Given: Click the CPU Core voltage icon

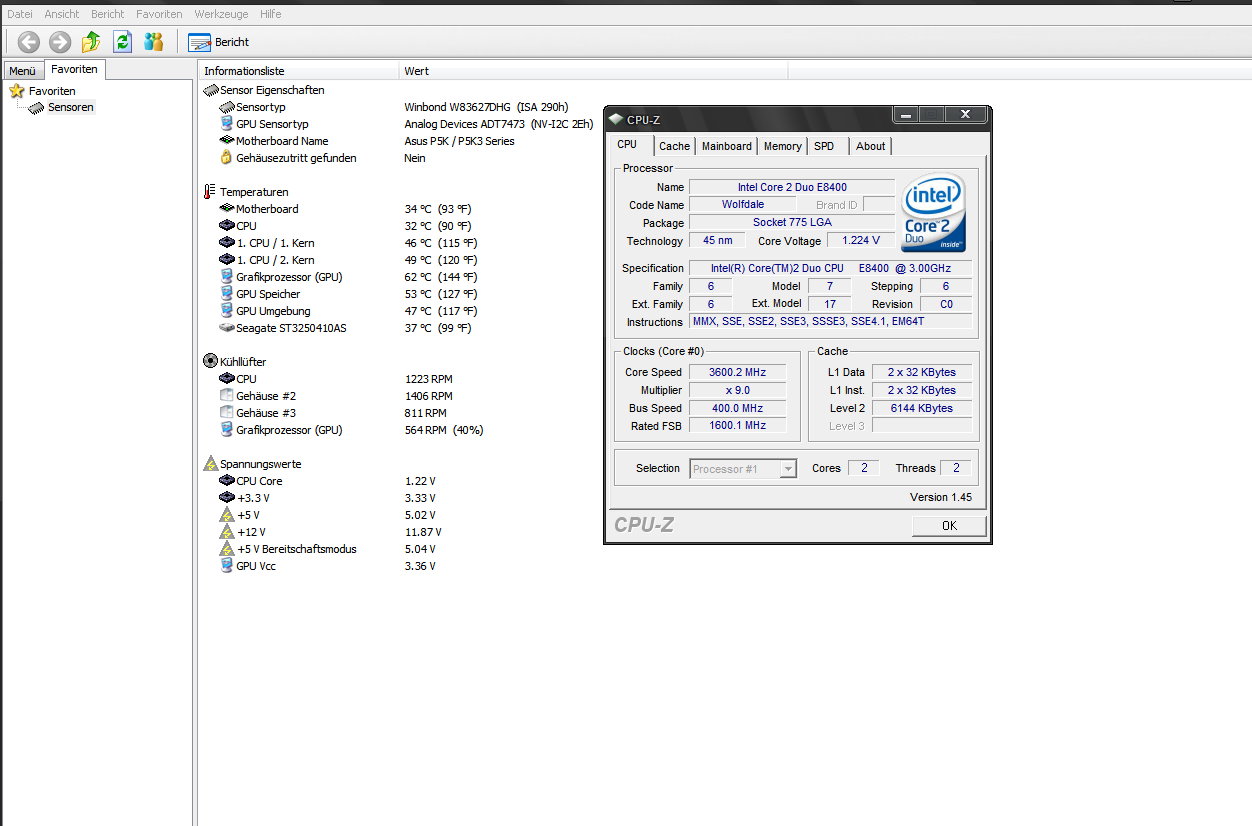Looking at the screenshot, I should pos(227,481).
